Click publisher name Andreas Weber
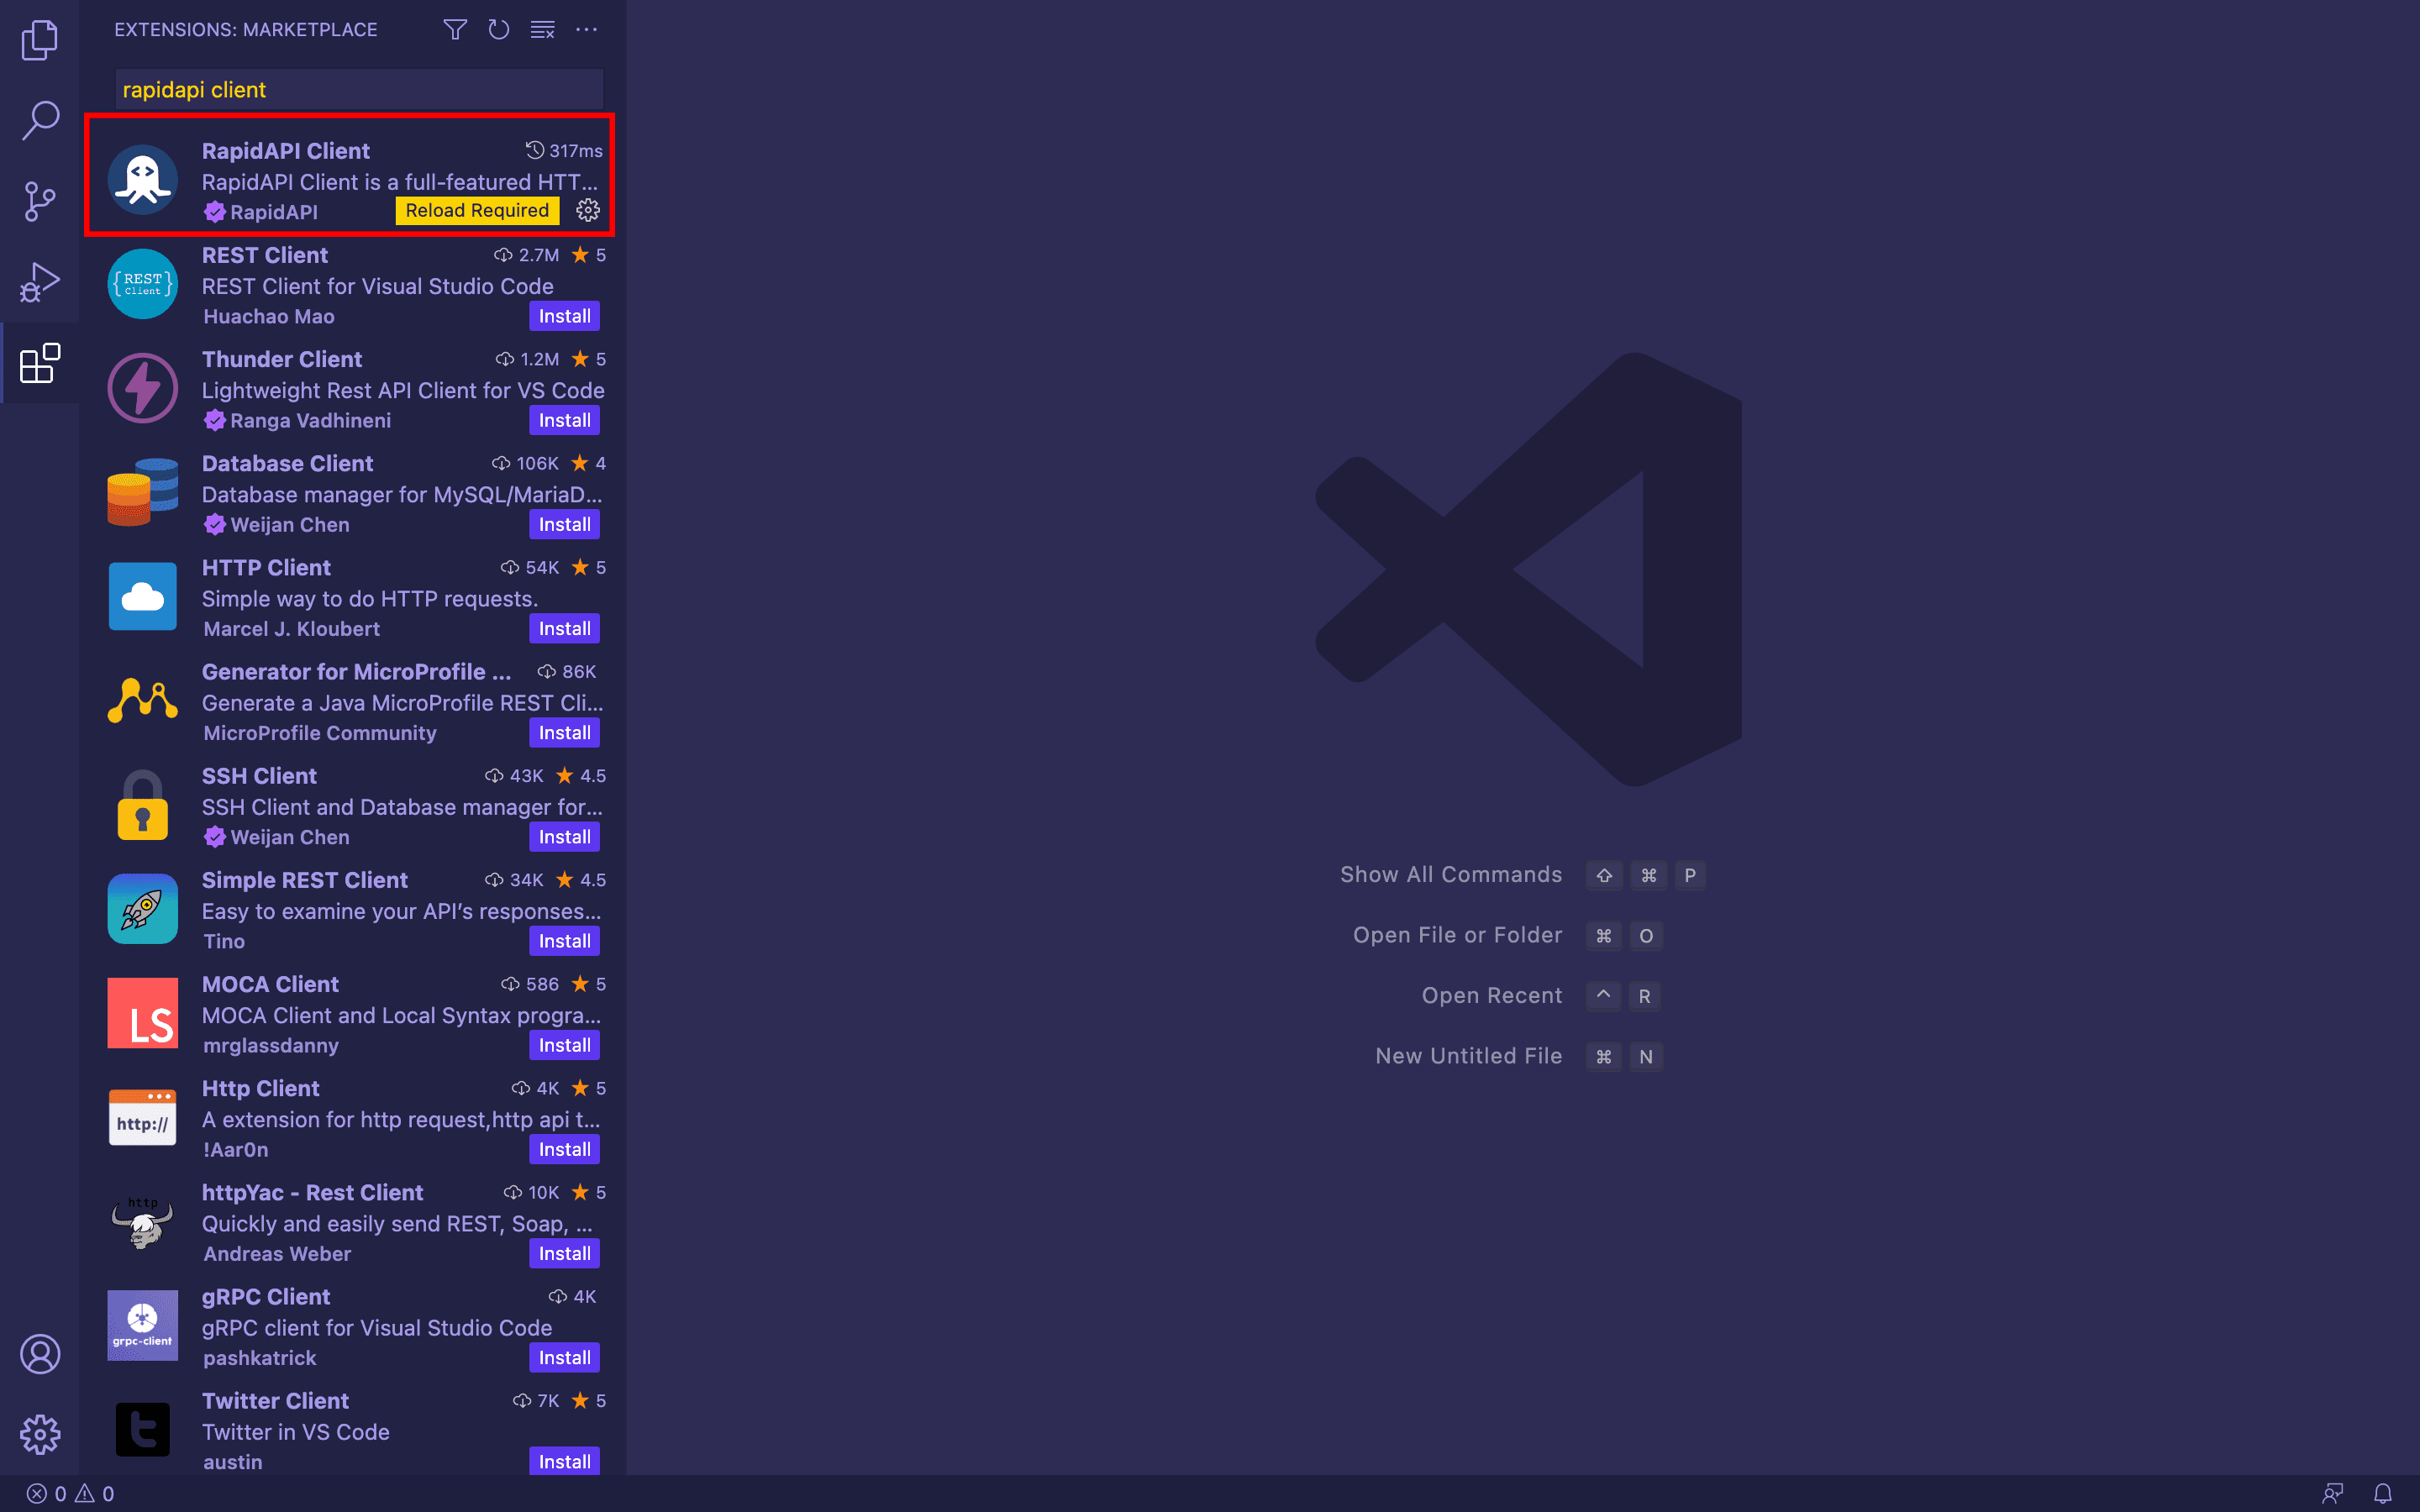 pyautogui.click(x=277, y=1253)
